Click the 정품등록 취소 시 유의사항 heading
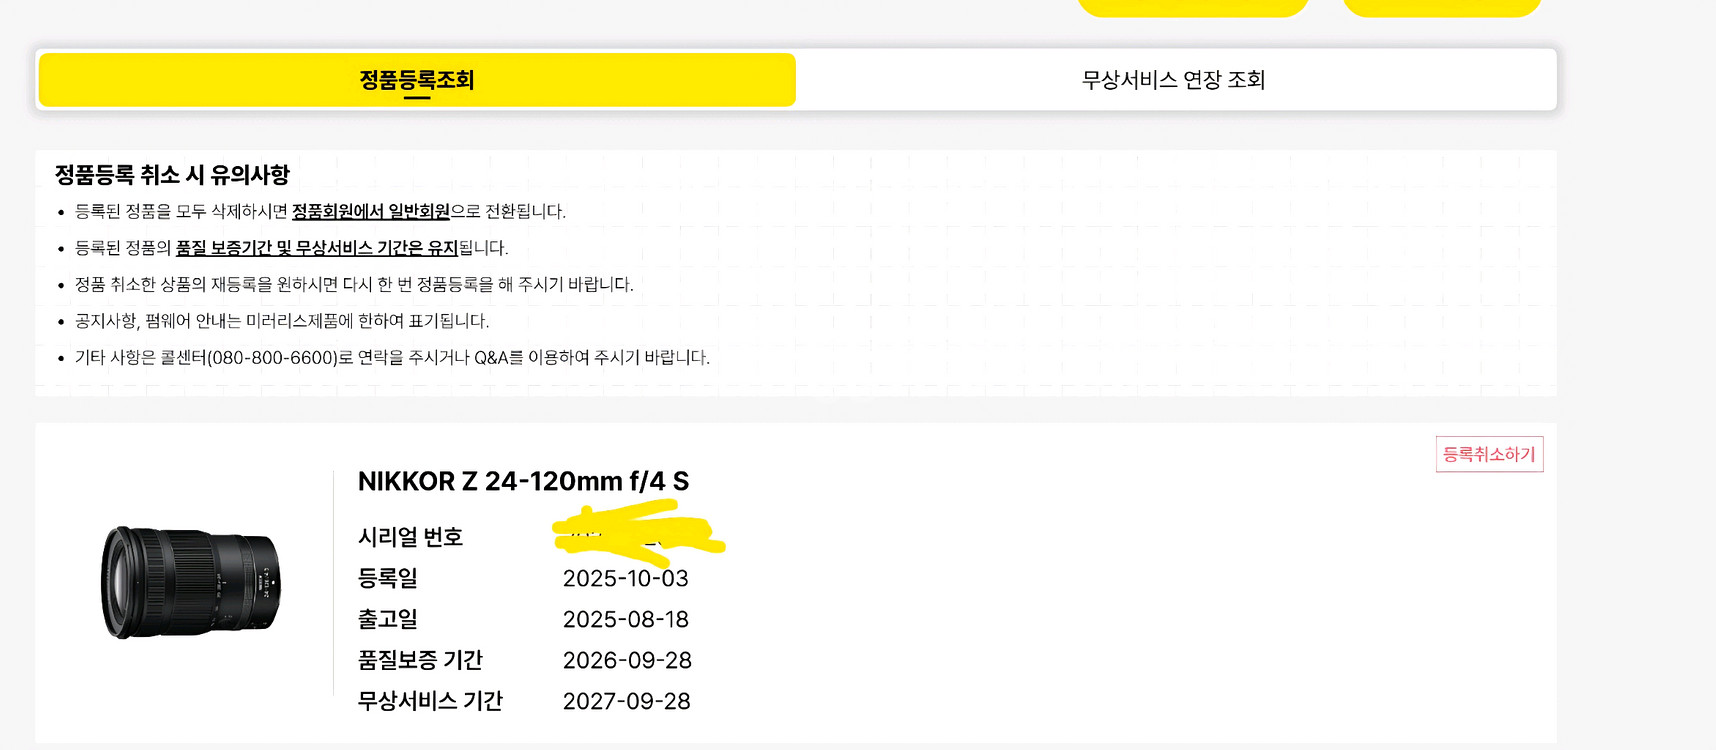Screen dimensions: 1716x750 coord(172,175)
